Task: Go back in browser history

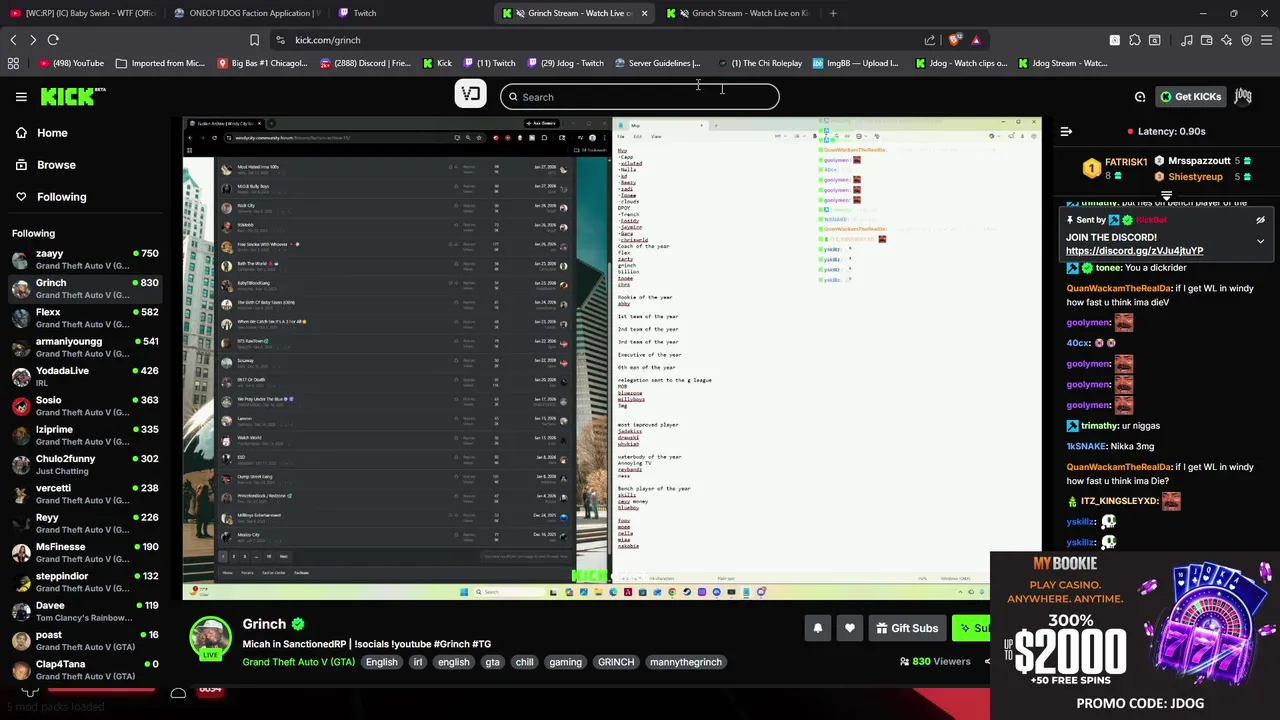Action: click(x=13, y=40)
